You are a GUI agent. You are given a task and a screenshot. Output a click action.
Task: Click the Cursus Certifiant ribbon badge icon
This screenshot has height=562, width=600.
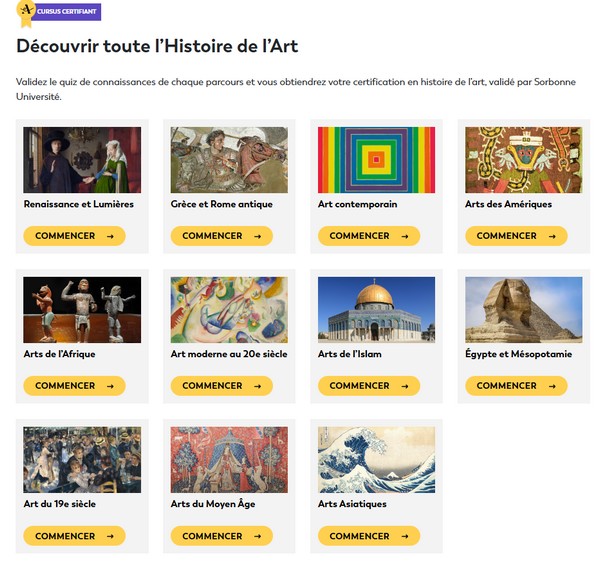pyautogui.click(x=26, y=14)
